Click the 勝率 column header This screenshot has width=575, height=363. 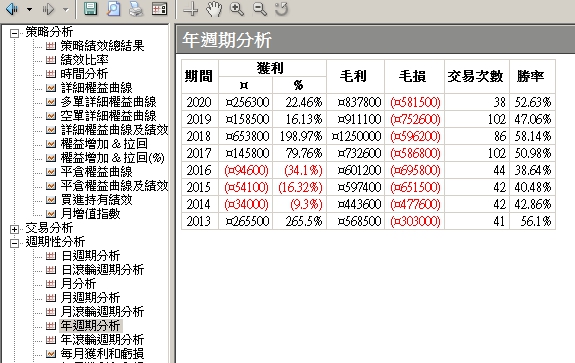pos(532,77)
